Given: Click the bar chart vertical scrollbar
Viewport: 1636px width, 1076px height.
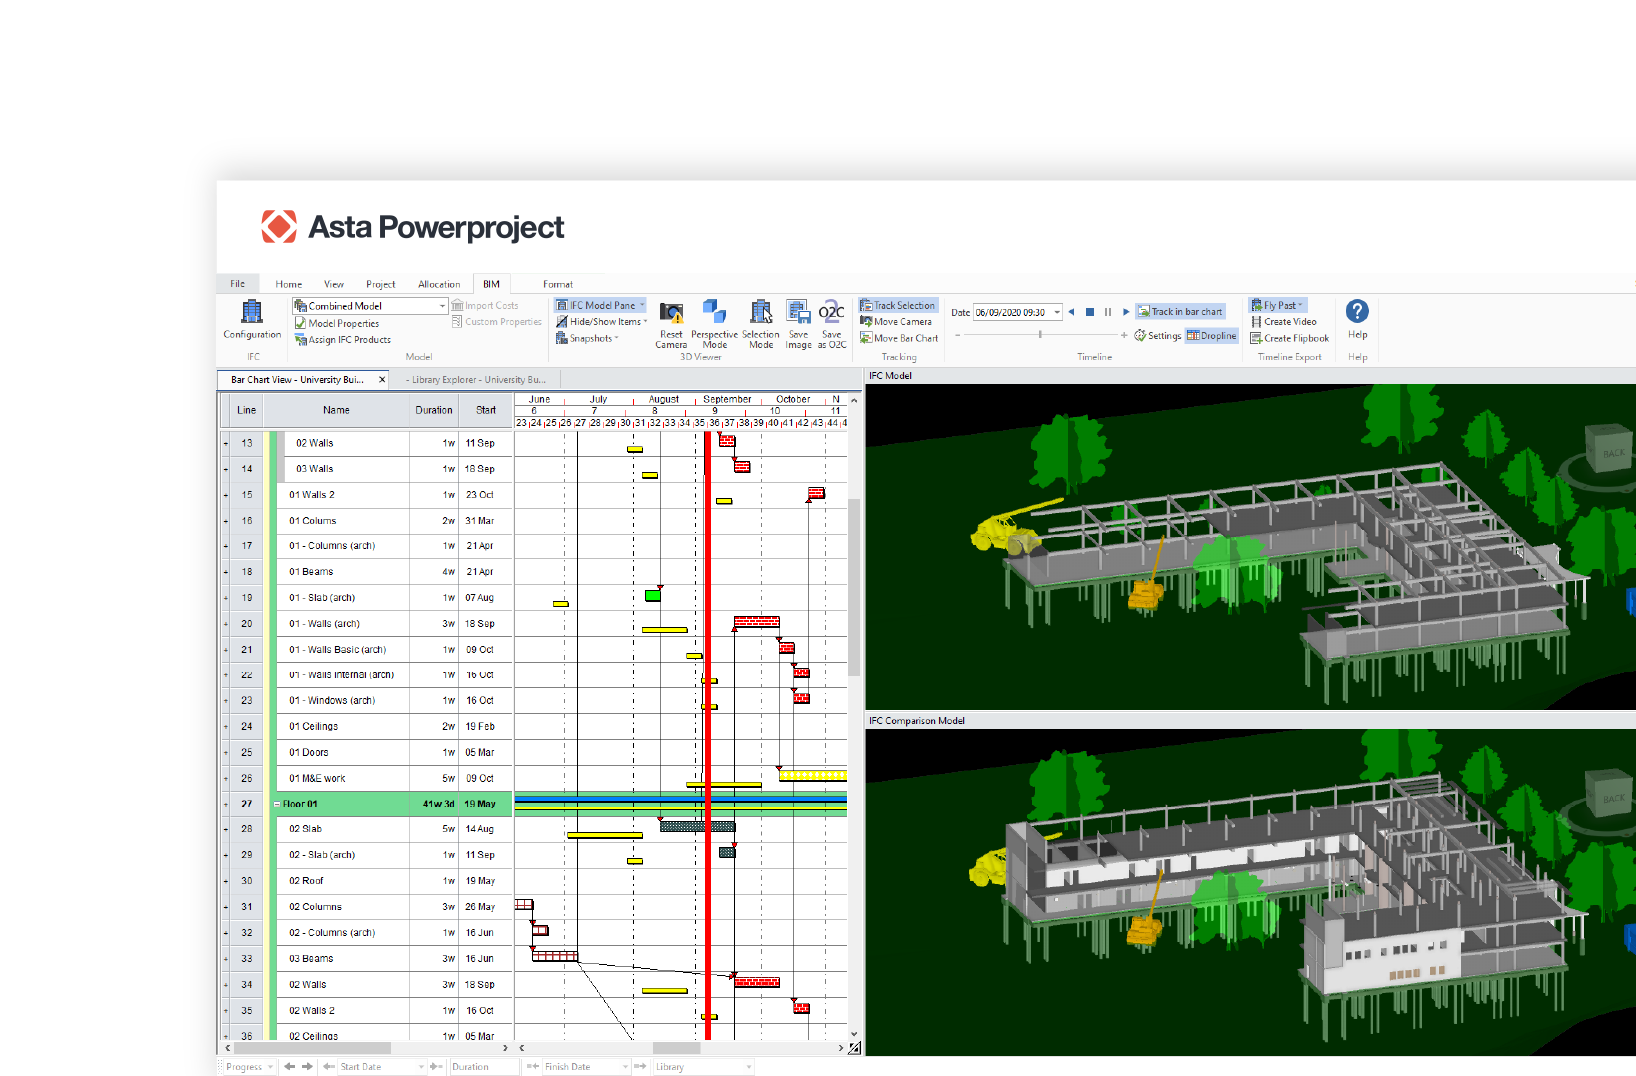Looking at the screenshot, I should pos(854,590).
